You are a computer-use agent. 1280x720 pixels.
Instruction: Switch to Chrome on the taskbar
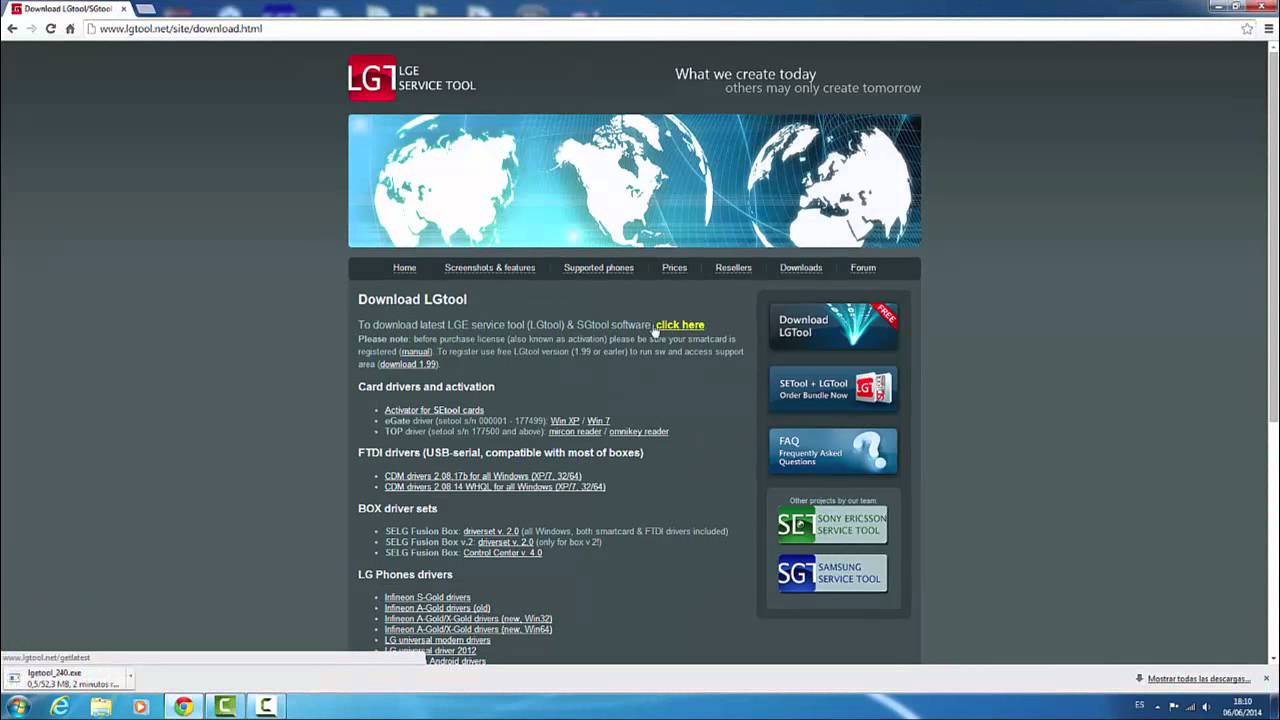coord(183,706)
